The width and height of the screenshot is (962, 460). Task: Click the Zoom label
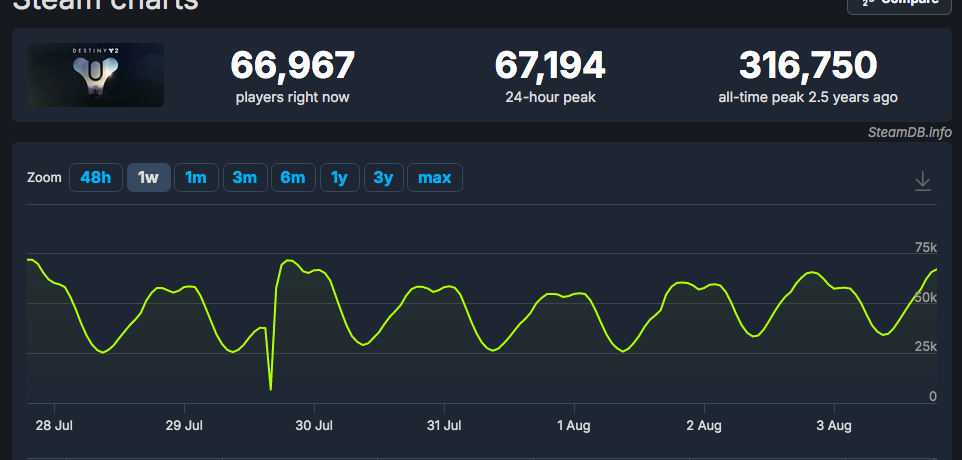tap(44, 178)
